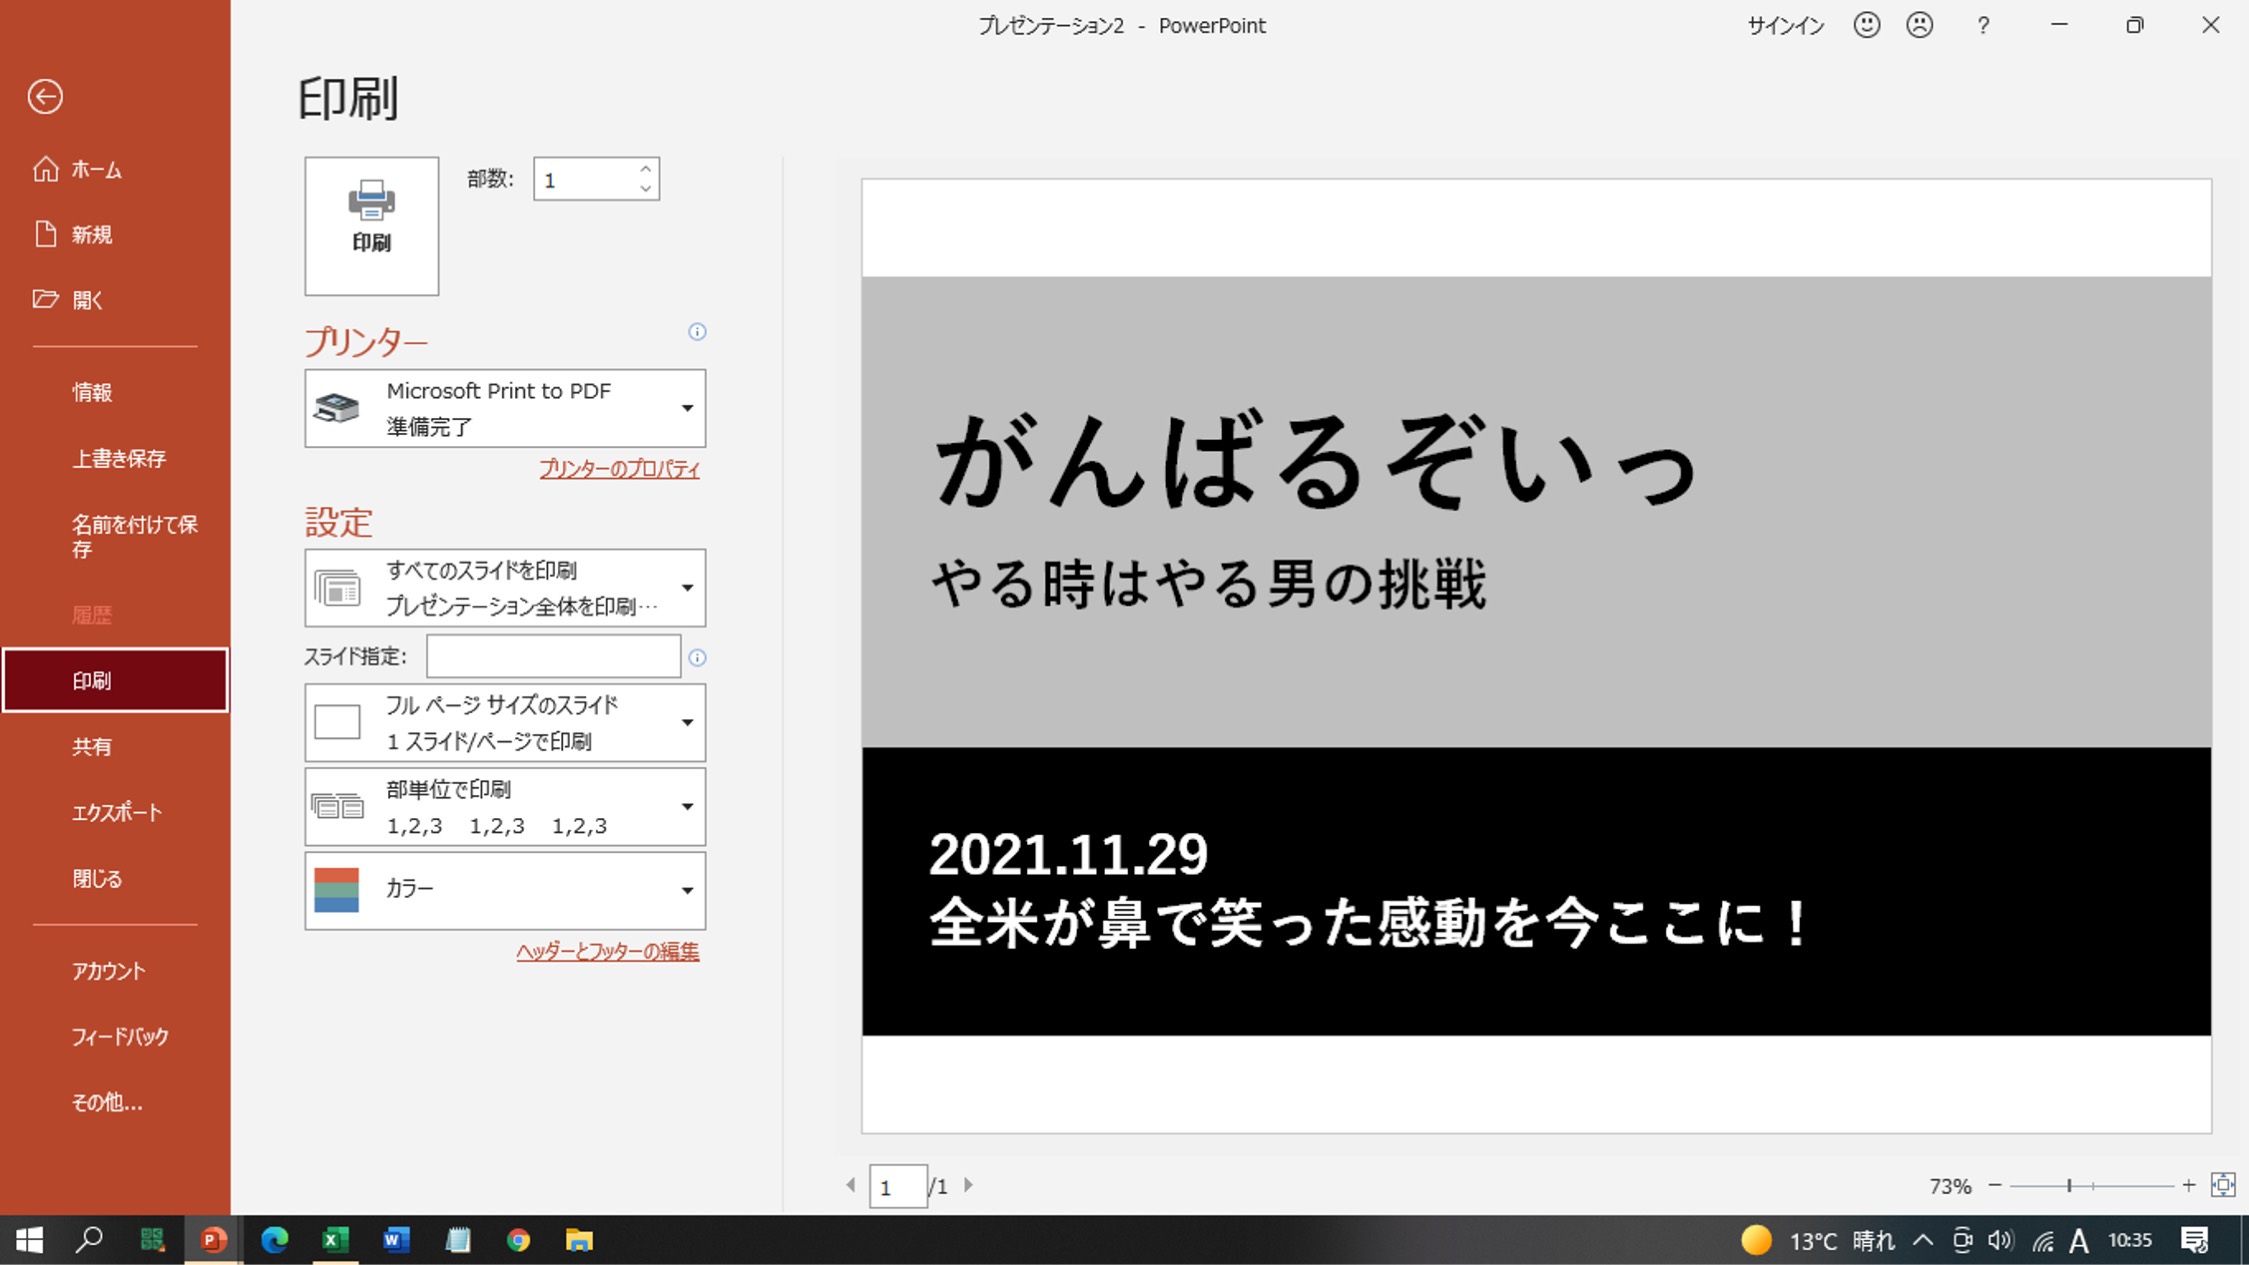The width and height of the screenshot is (2249, 1265).
Task: Open File Explorer from the taskbar
Action: [x=579, y=1240]
